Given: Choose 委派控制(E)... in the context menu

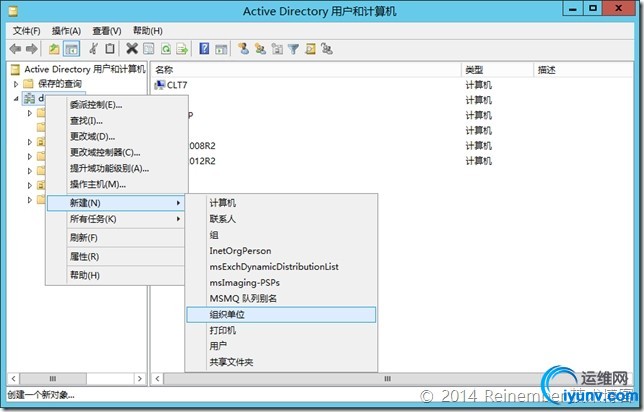Looking at the screenshot, I should click(x=117, y=105).
